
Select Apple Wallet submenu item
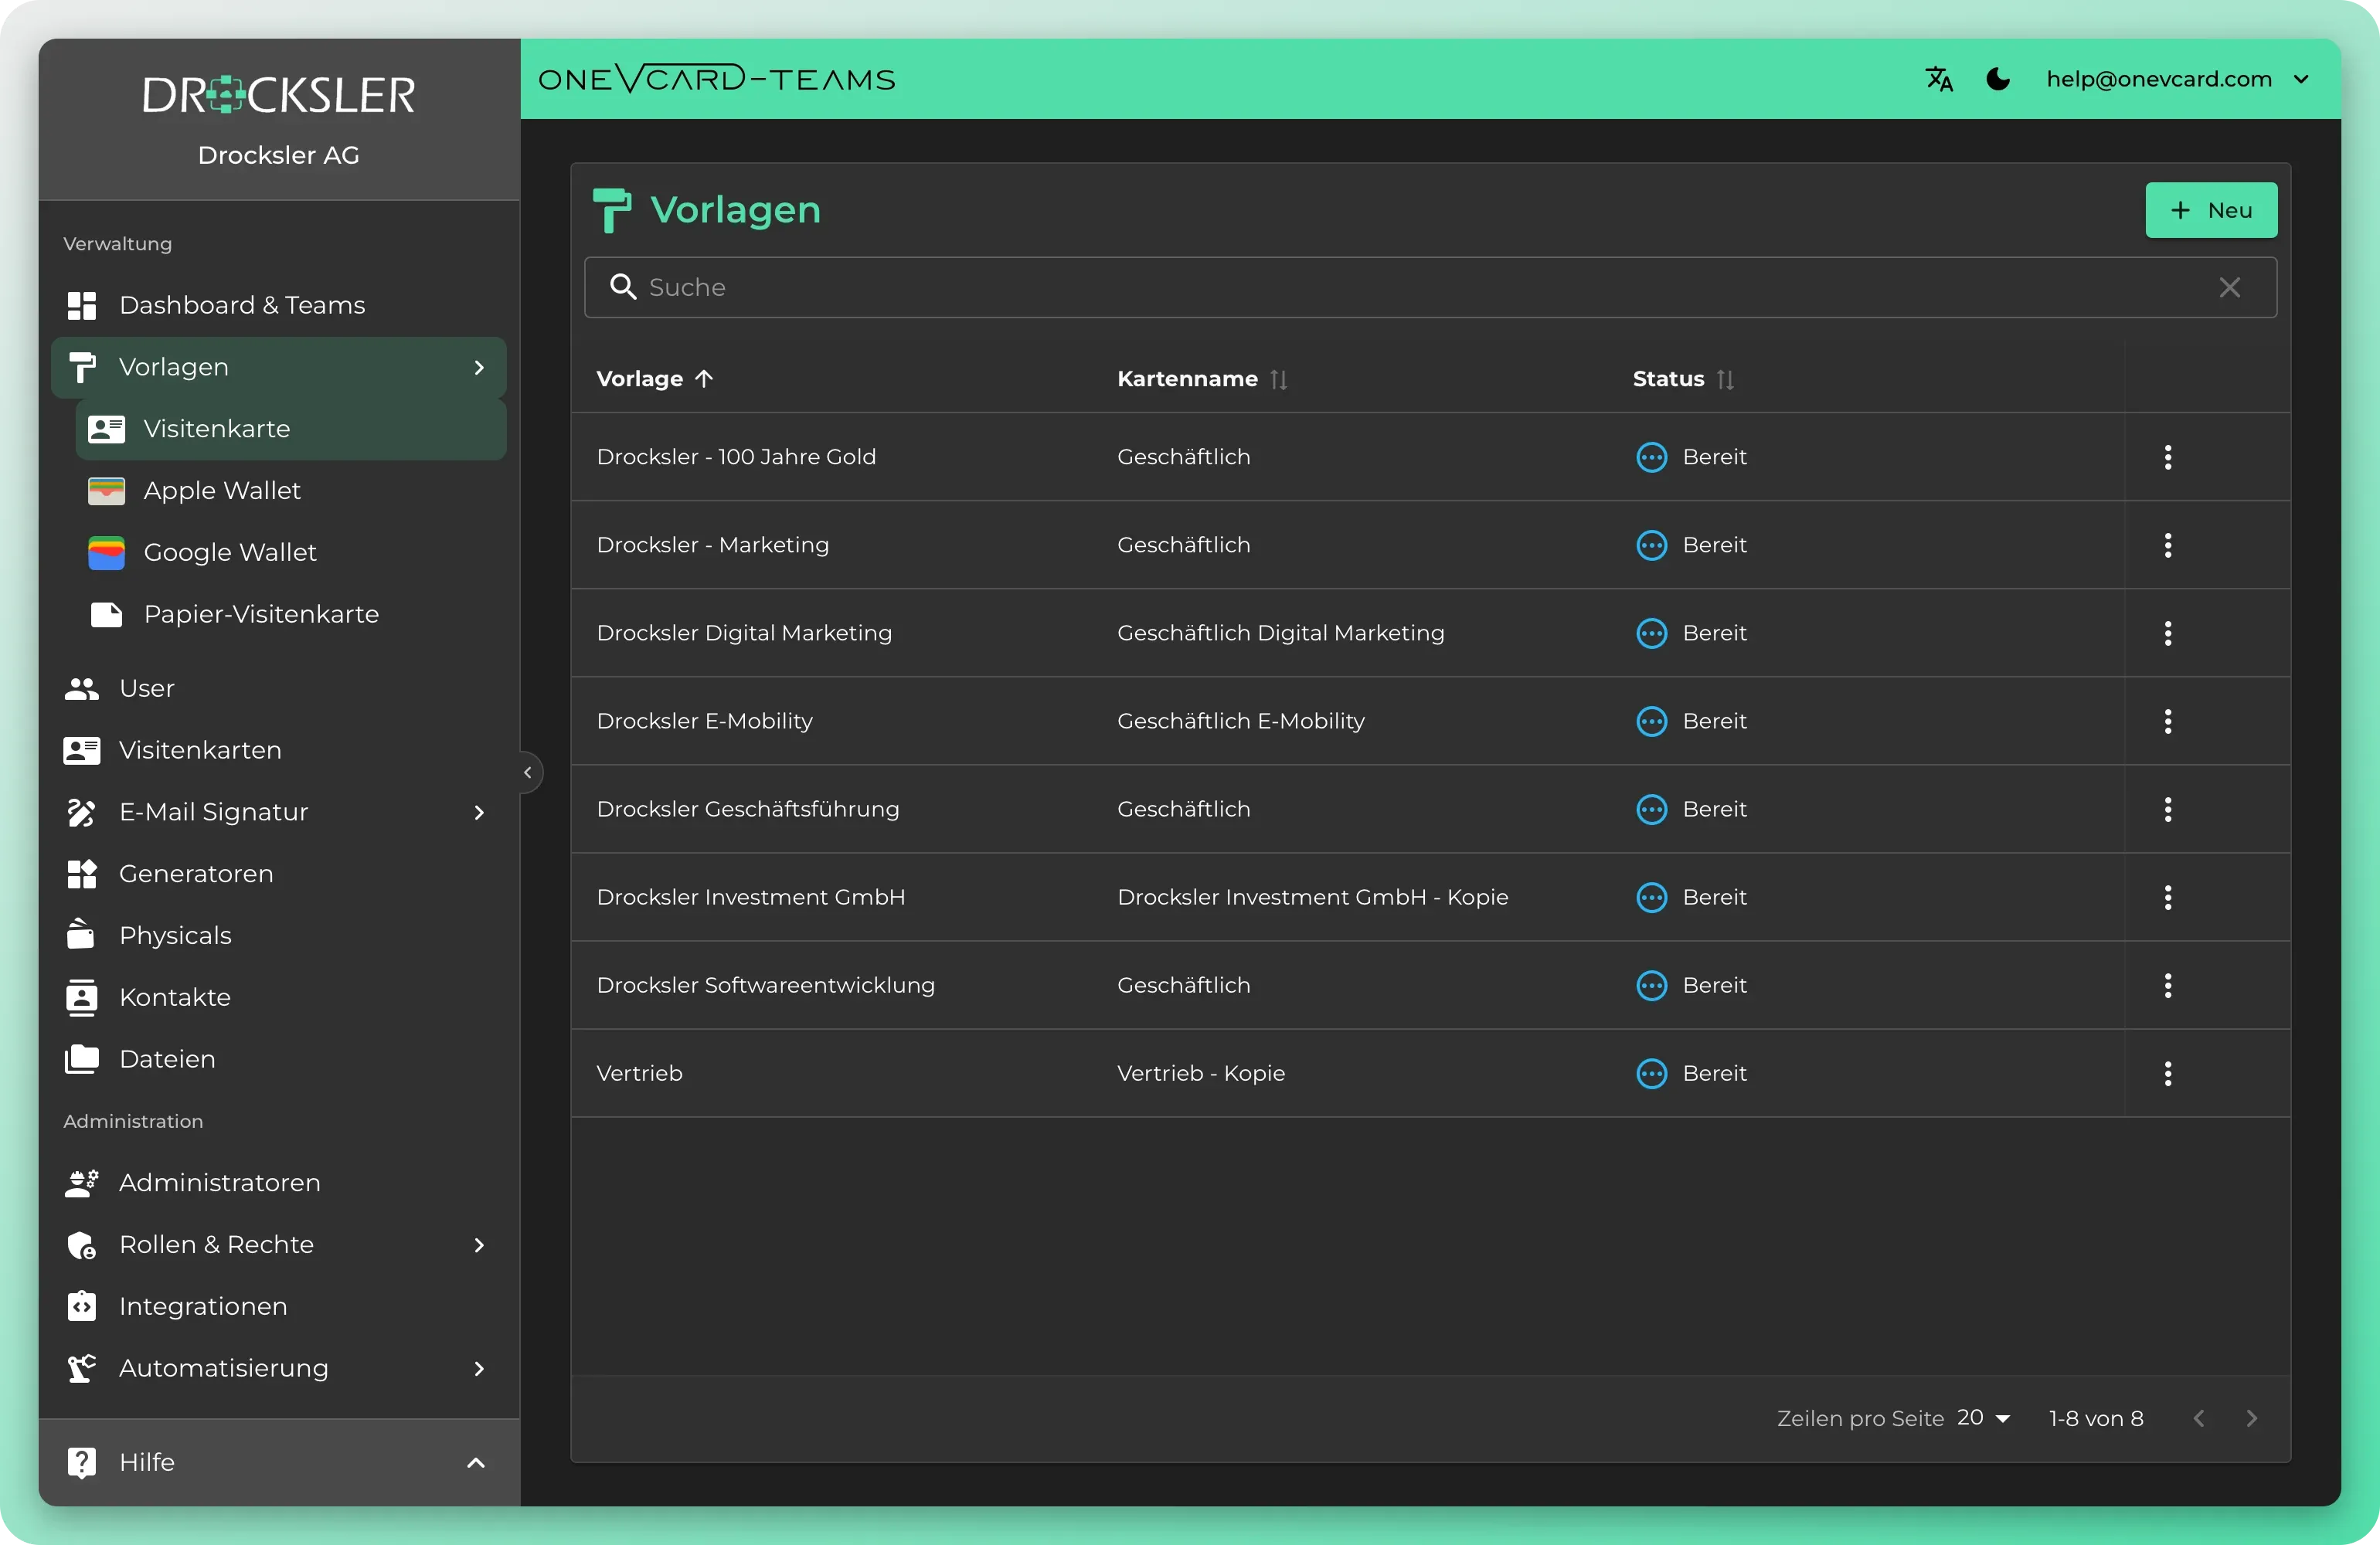(x=291, y=491)
